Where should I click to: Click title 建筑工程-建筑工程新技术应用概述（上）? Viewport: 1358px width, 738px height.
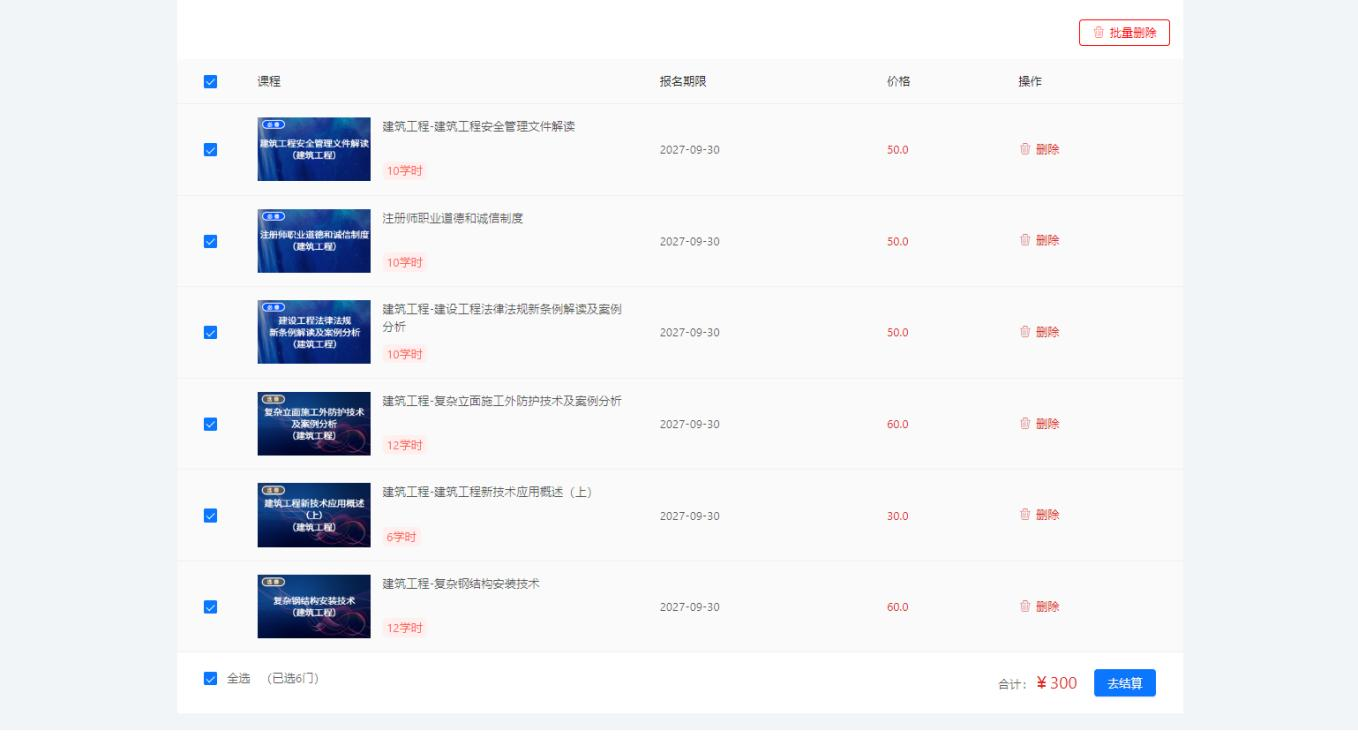[x=488, y=492]
